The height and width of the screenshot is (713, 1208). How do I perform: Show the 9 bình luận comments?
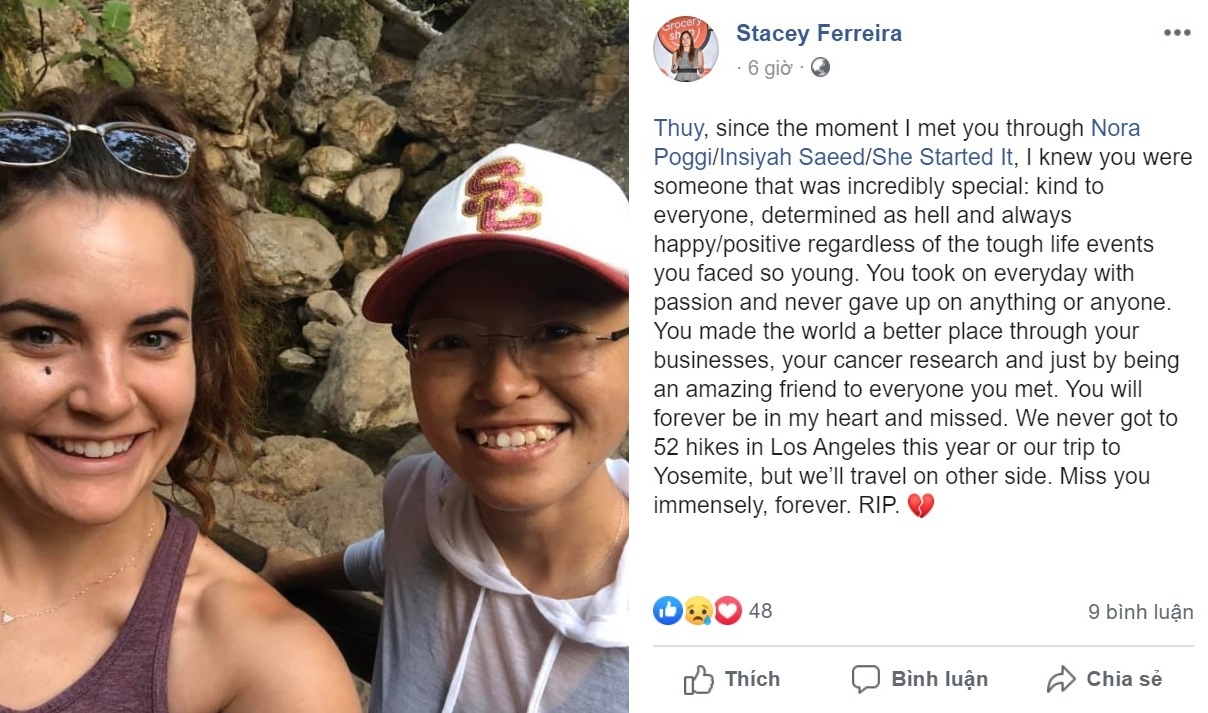[1140, 612]
